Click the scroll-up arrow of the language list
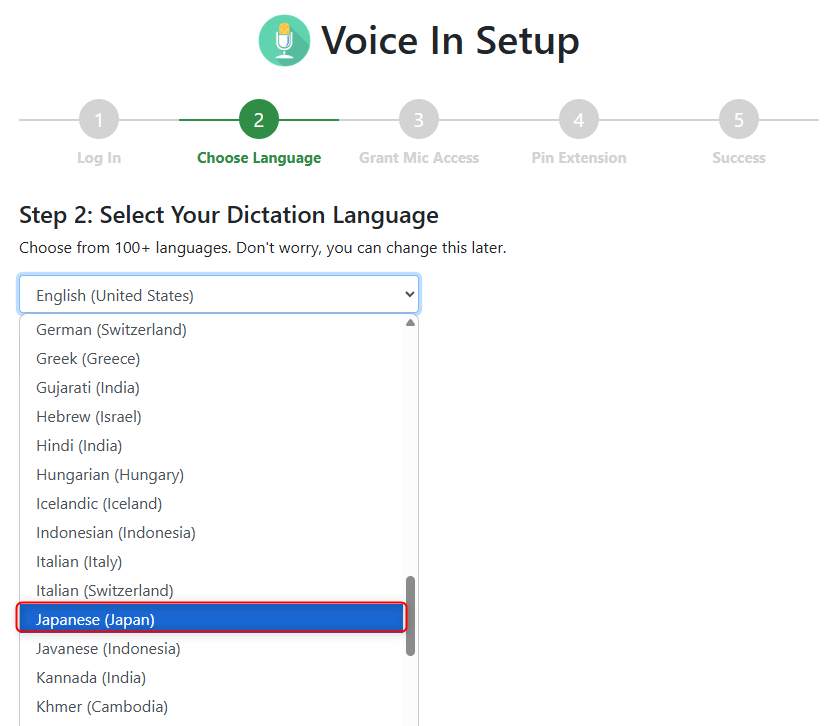Screen dimensions: 833x726 pos(410,323)
